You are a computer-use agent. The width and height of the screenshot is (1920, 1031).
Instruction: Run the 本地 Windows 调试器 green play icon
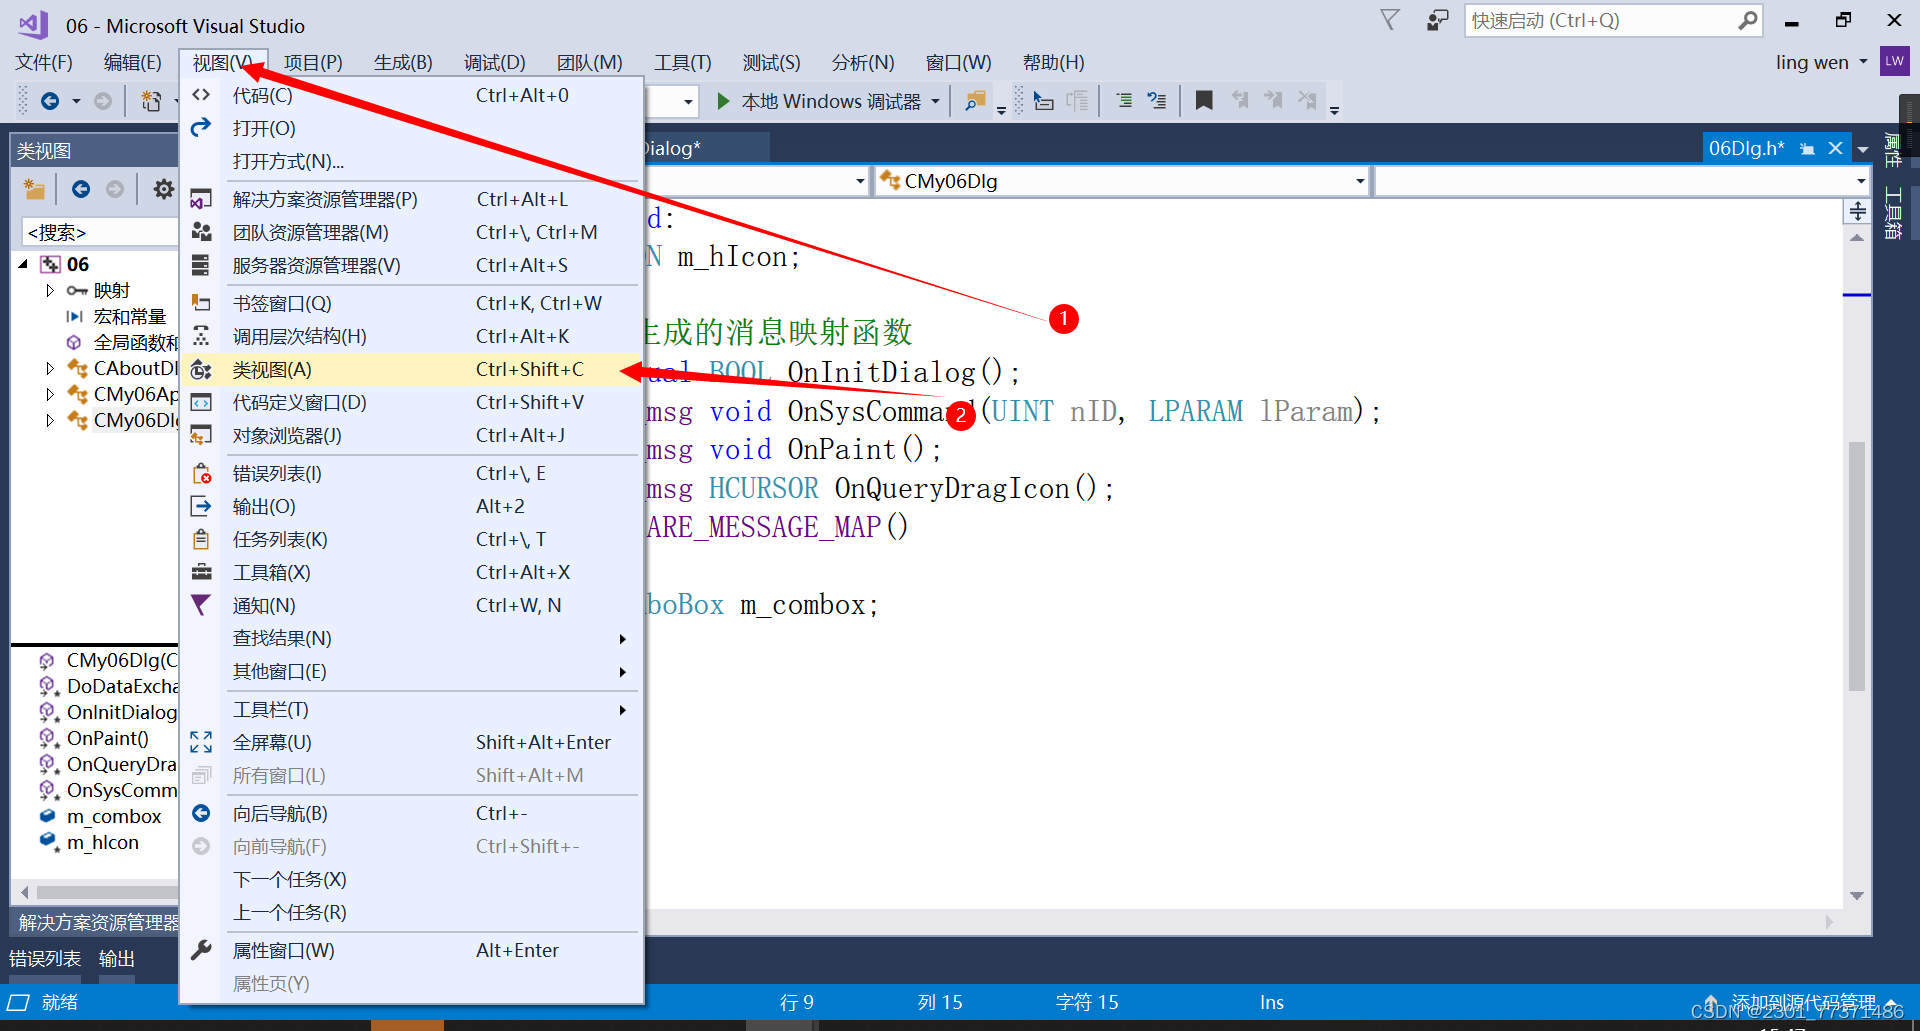[723, 100]
